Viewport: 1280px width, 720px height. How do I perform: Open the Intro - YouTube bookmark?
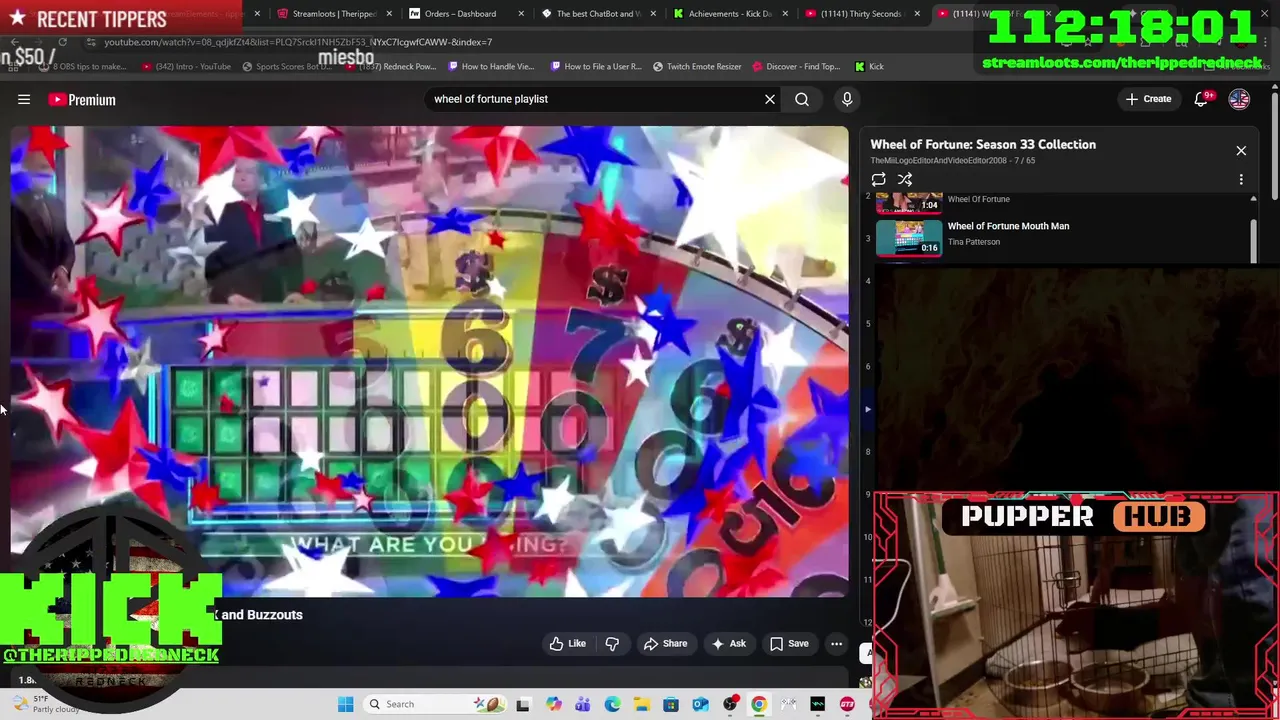coord(187,66)
